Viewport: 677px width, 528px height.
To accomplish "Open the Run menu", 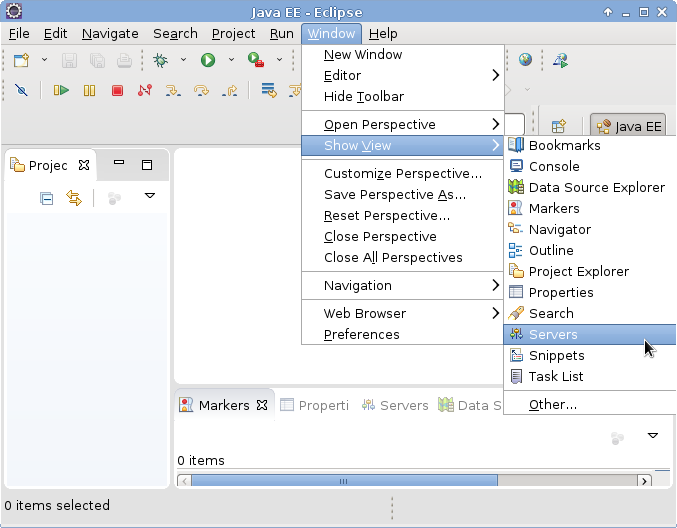I will point(282,34).
